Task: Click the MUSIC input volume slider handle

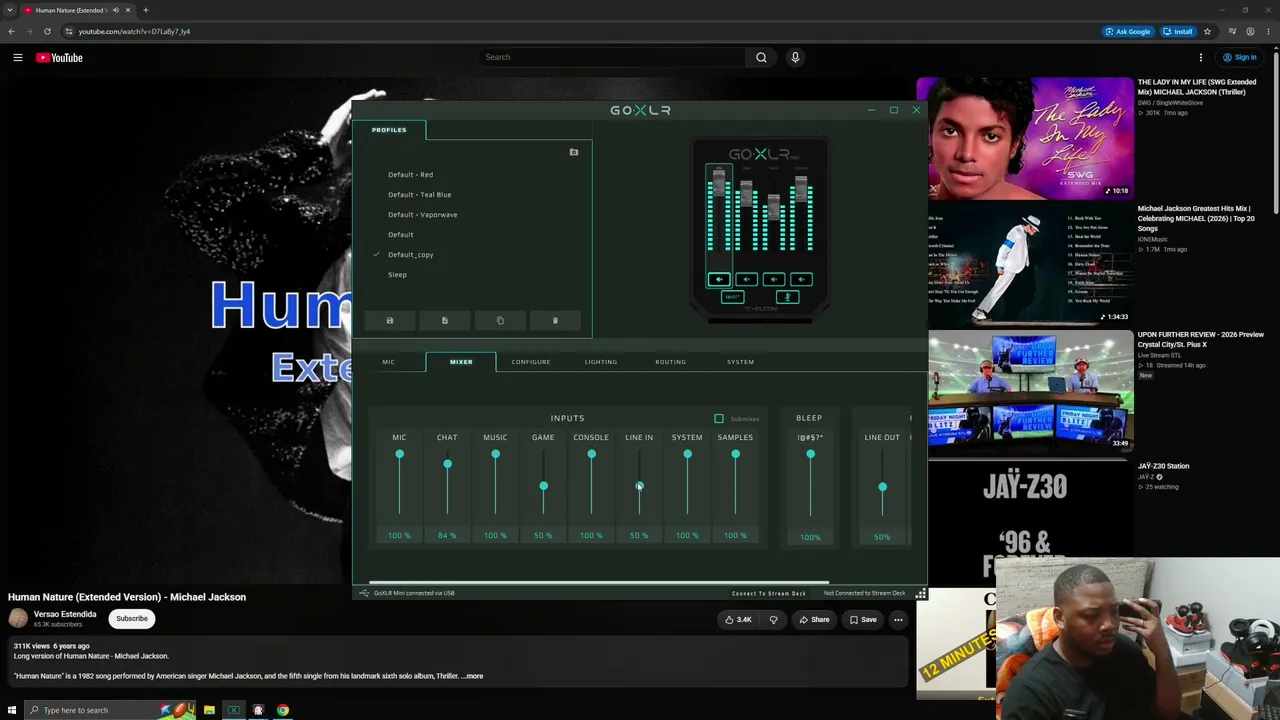Action: coord(495,455)
